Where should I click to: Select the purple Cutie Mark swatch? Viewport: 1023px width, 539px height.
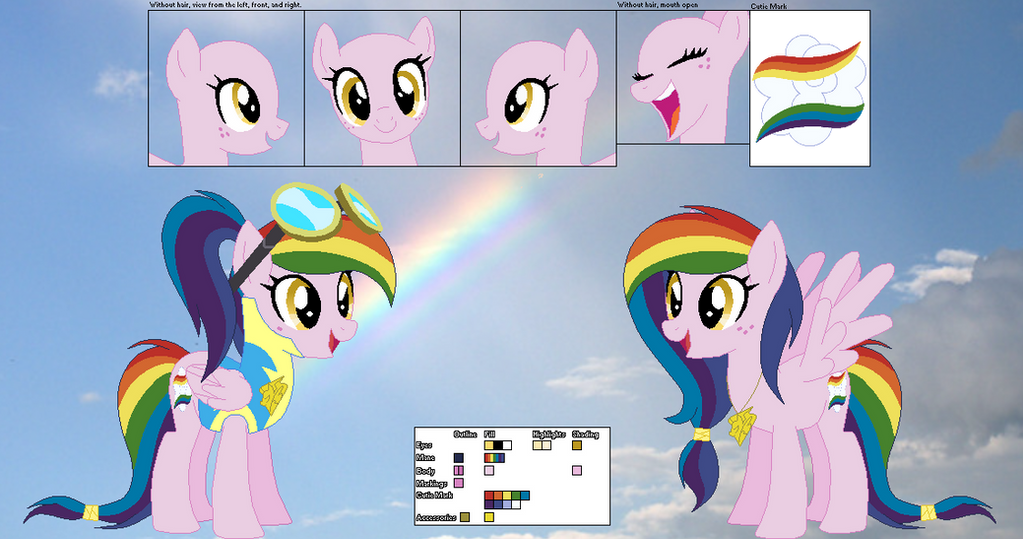pyautogui.click(x=489, y=504)
